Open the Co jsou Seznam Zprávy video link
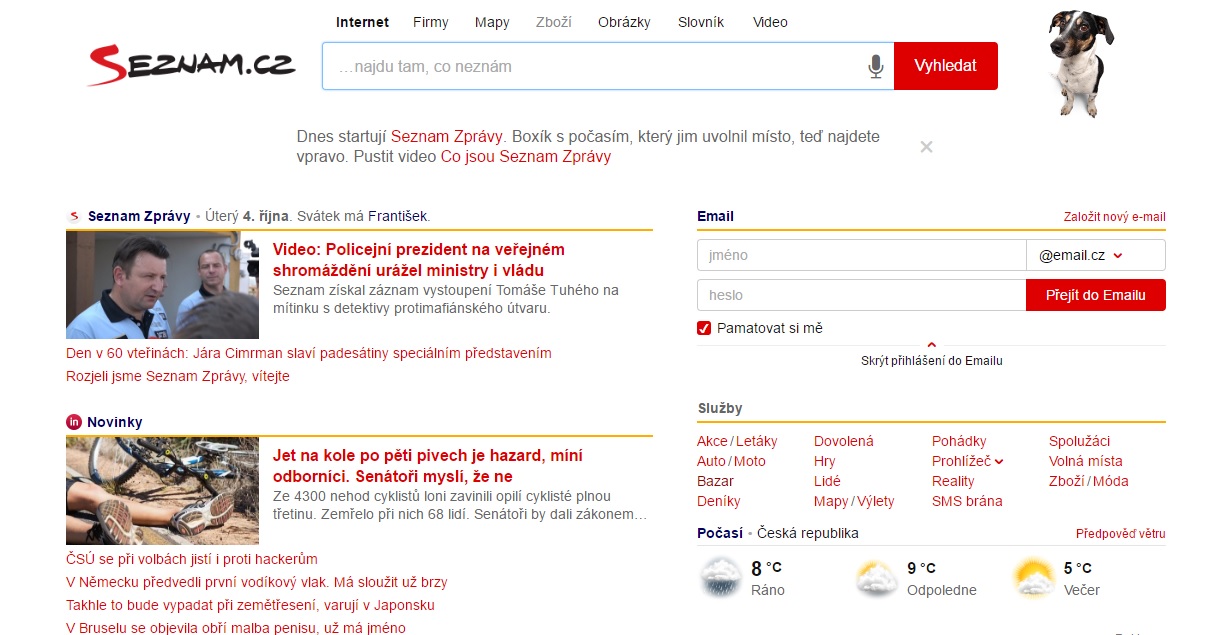Screen dimensions: 1225x635 click(x=525, y=157)
